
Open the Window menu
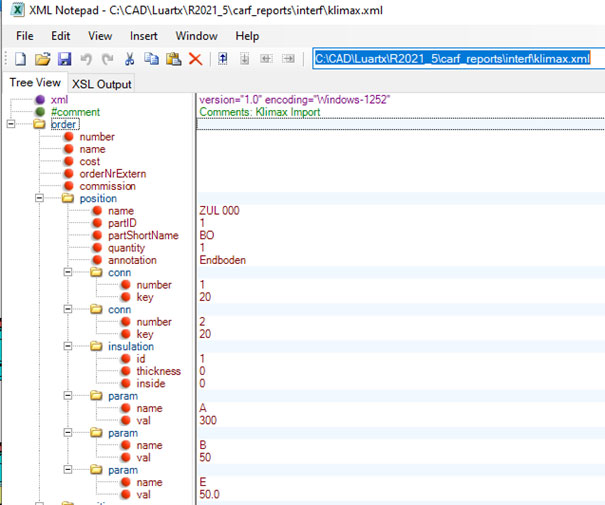click(196, 36)
